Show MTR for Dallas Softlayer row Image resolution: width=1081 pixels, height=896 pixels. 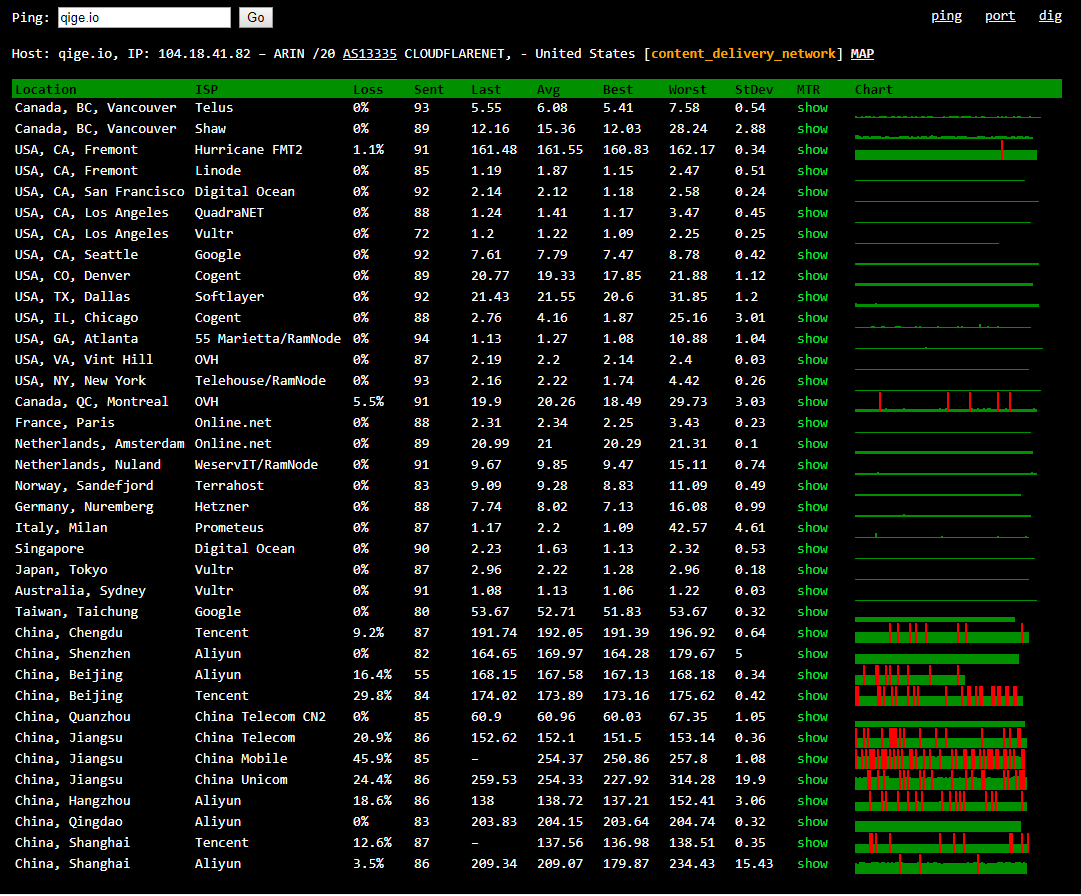(812, 297)
